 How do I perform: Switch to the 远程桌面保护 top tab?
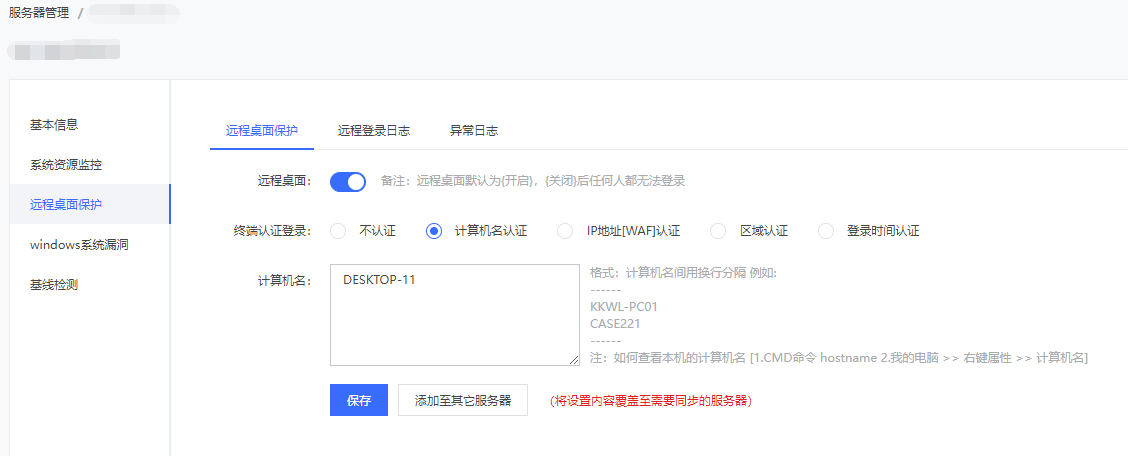(262, 131)
